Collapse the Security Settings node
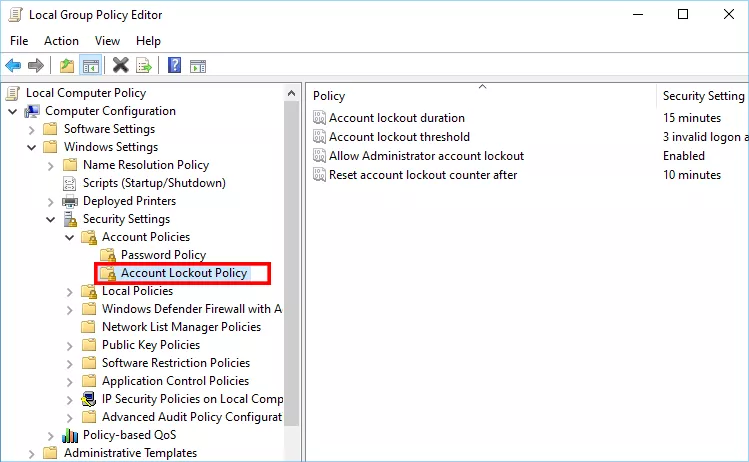 point(51,220)
